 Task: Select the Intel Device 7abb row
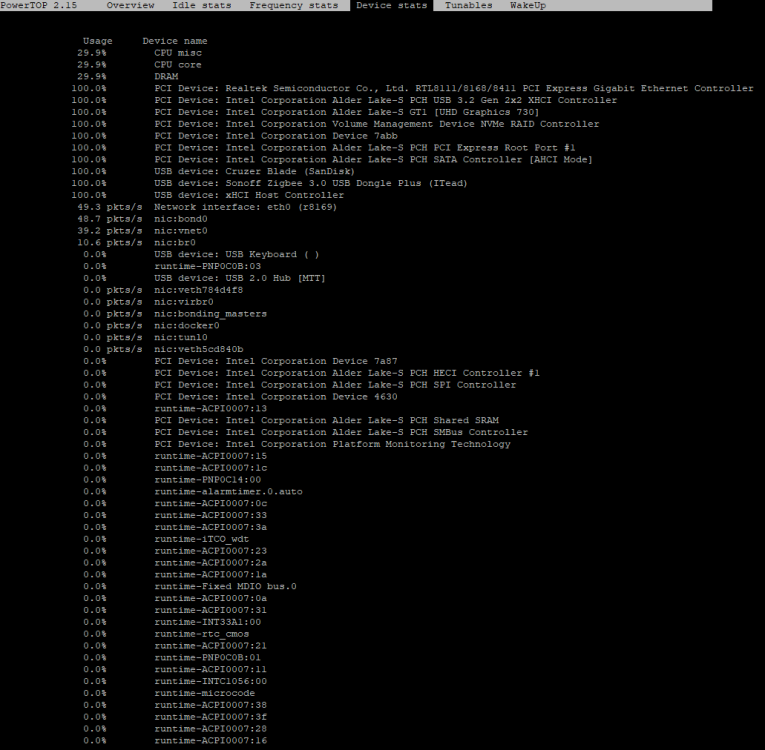(235, 136)
